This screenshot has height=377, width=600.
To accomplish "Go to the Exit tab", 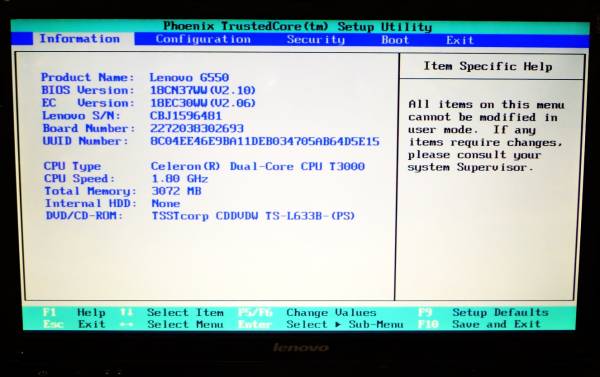I will [460, 40].
